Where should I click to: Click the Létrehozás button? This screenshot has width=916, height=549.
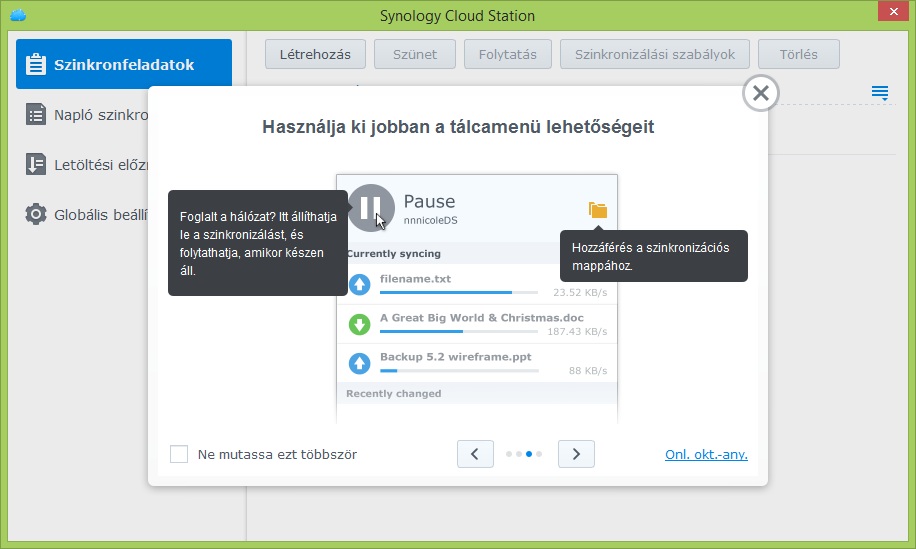pyautogui.click(x=315, y=54)
